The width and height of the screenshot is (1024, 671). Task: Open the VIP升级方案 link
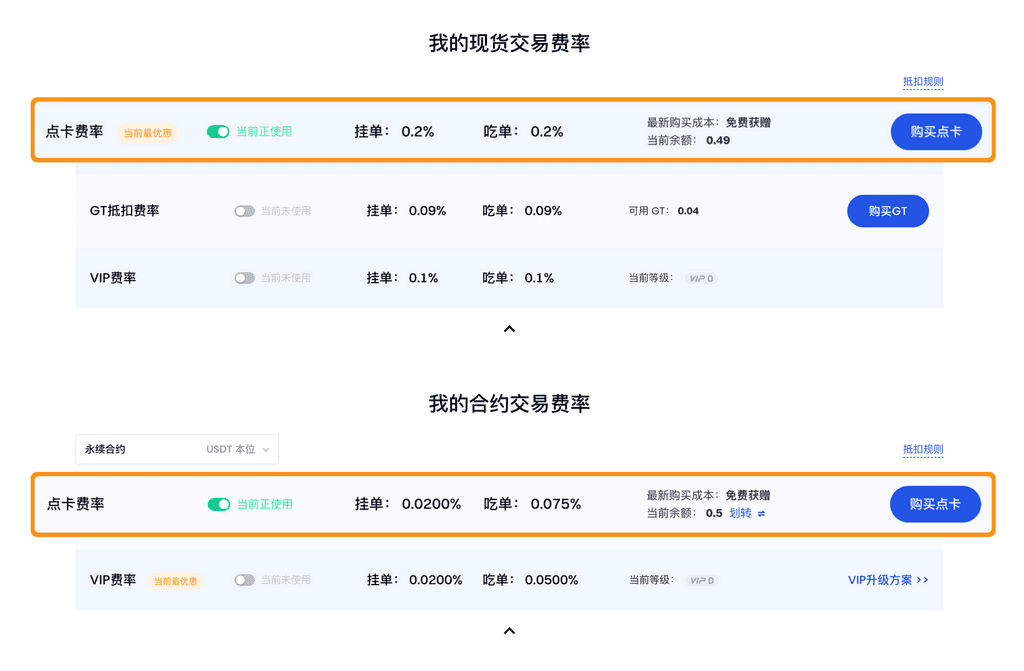888,580
